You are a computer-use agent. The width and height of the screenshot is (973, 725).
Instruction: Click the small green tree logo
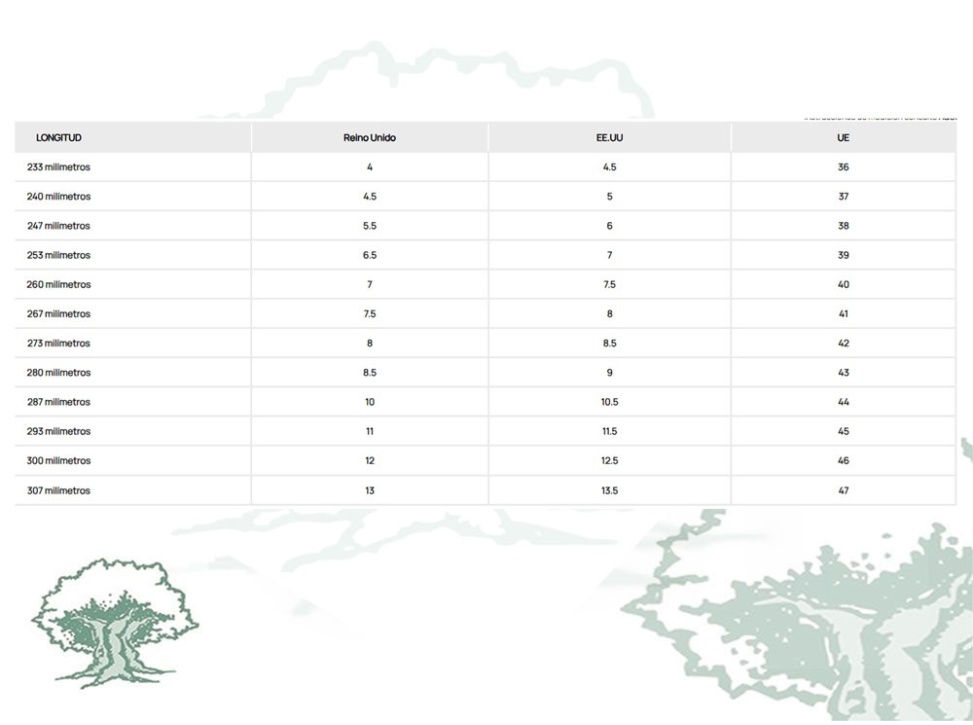[113, 623]
